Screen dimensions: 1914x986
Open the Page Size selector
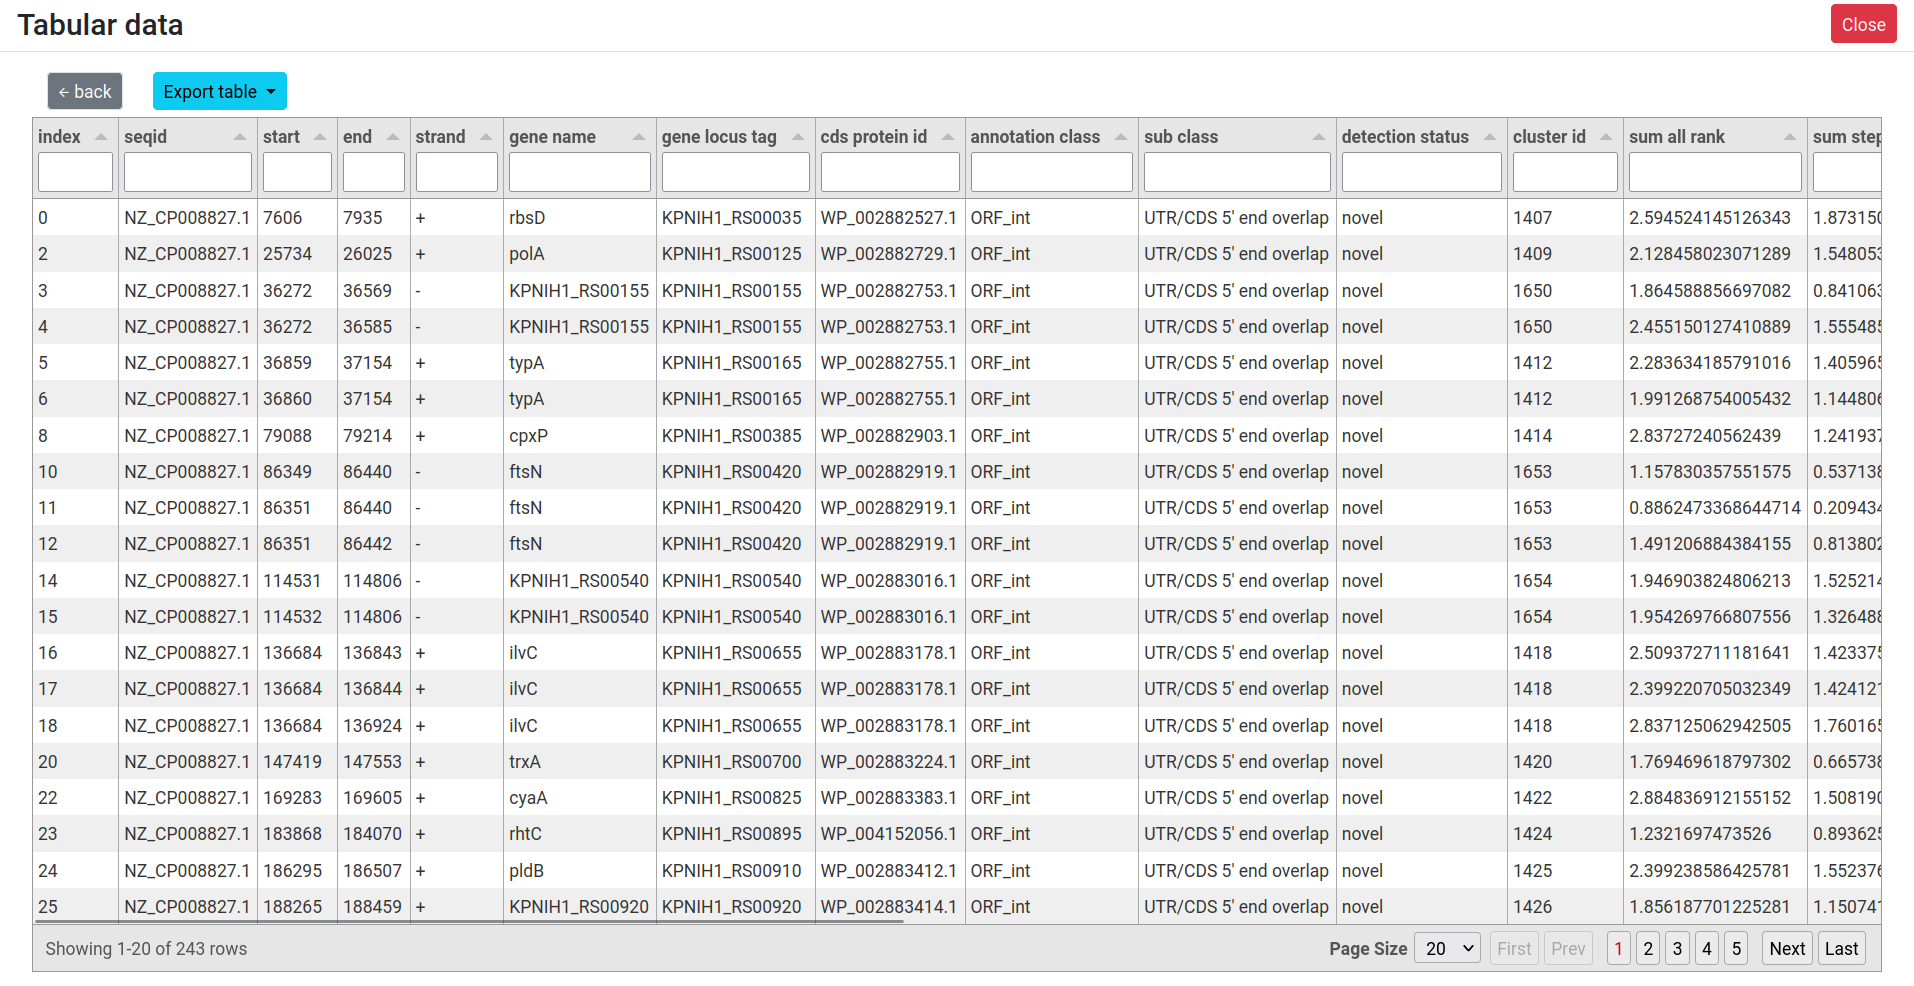(1447, 949)
